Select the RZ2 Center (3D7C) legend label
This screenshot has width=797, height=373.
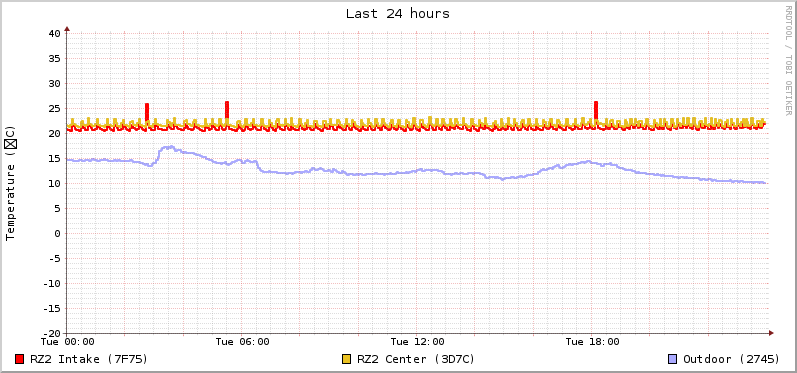click(416, 359)
